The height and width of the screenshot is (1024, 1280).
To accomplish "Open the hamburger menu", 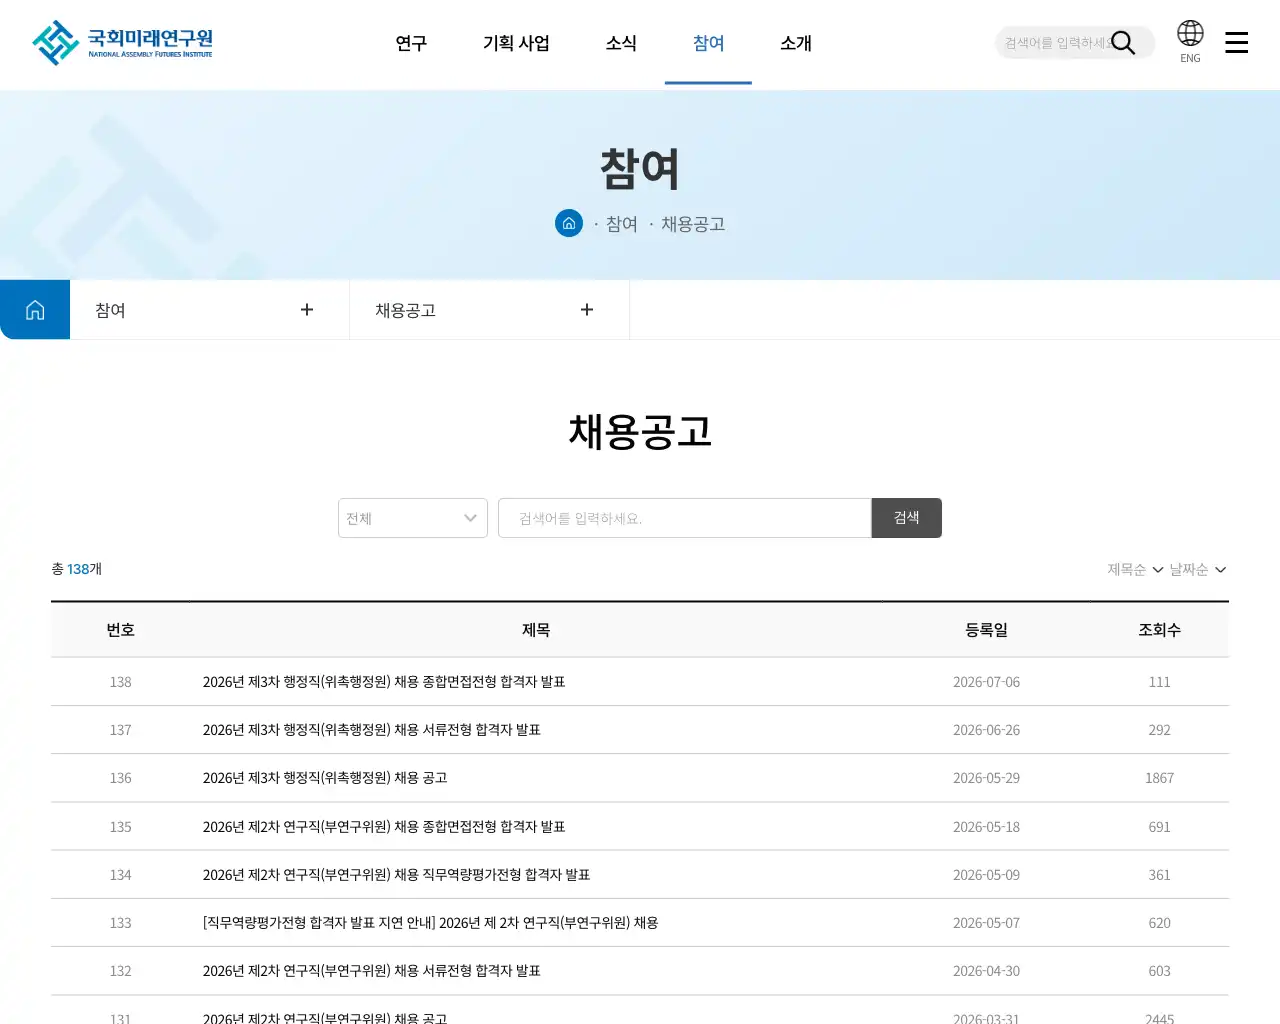I will click(1237, 42).
